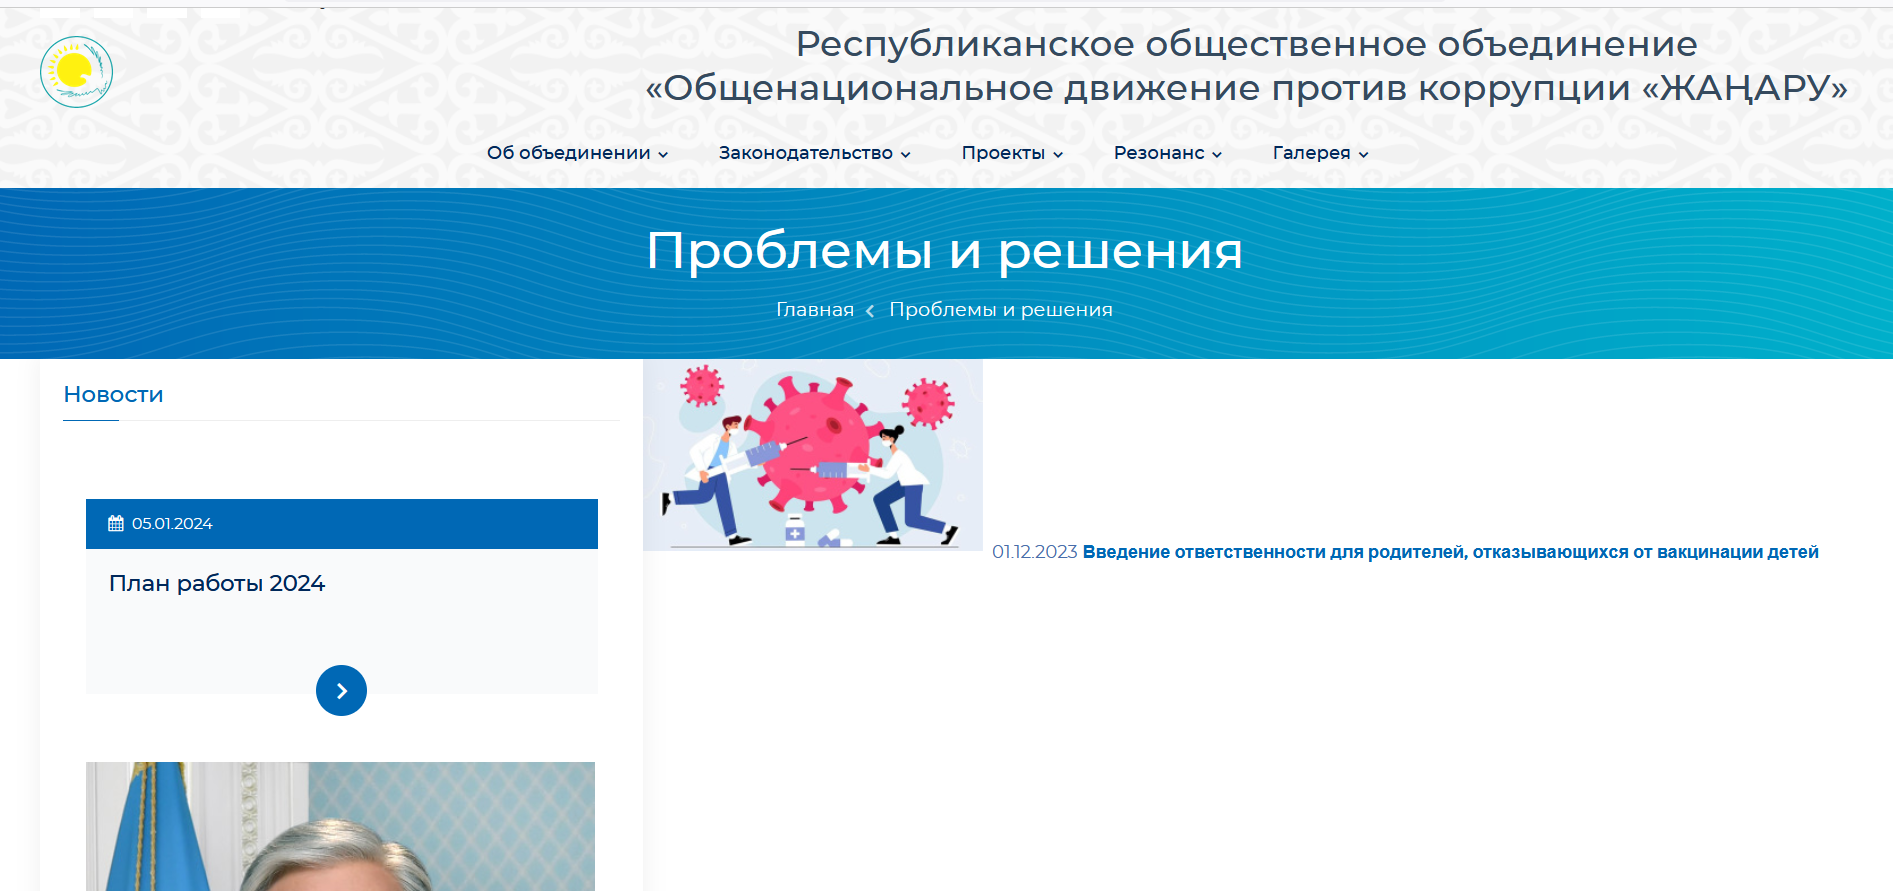Open the Резонанс dropdown menu

point(1168,153)
